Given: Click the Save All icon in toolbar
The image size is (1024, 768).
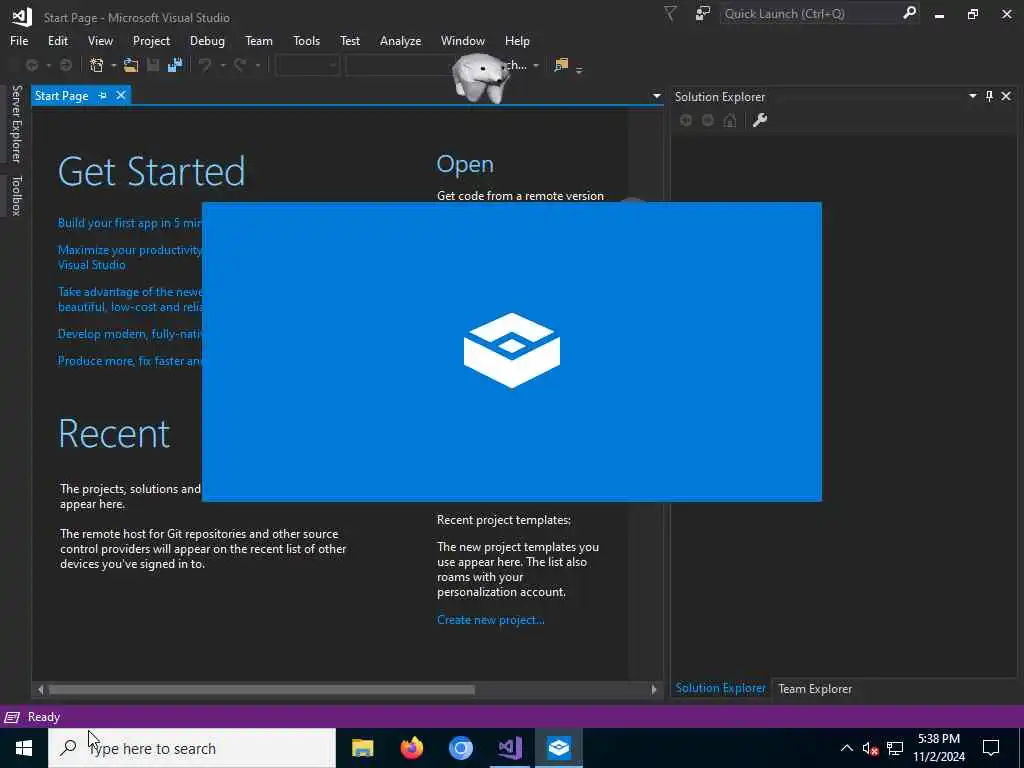Looking at the screenshot, I should [x=175, y=65].
